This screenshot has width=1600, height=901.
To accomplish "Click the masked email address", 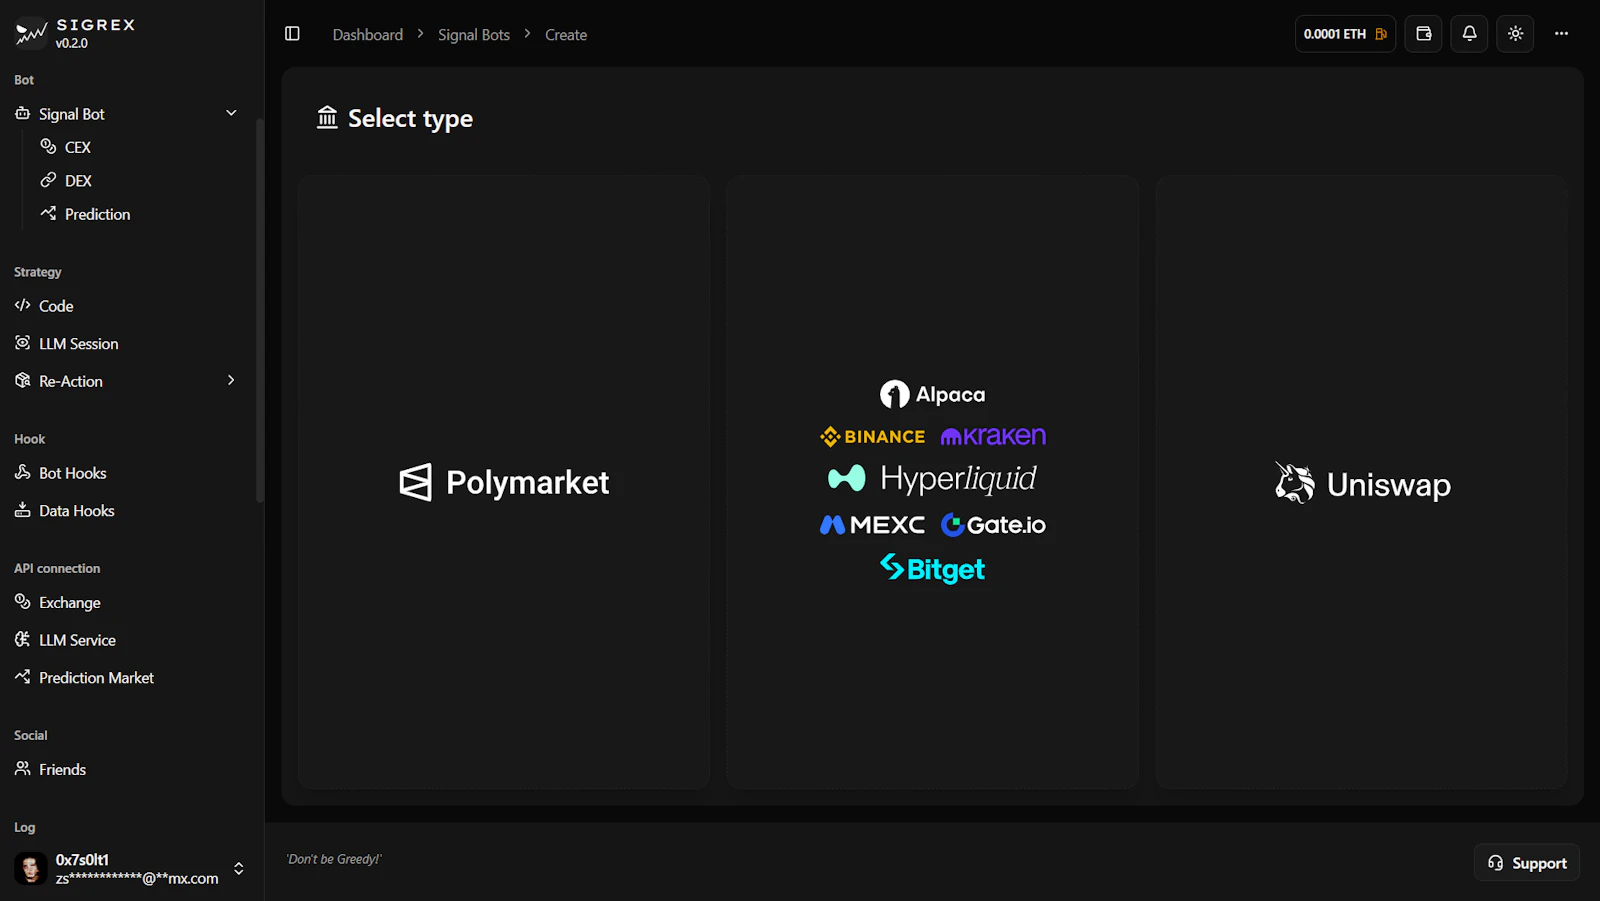I will 137,879.
